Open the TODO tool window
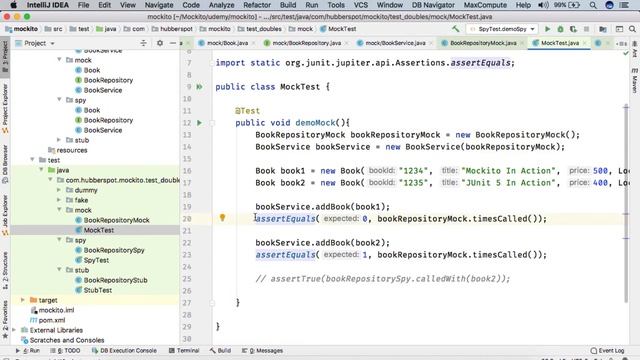The height and width of the screenshot is (360, 640). 65,351
